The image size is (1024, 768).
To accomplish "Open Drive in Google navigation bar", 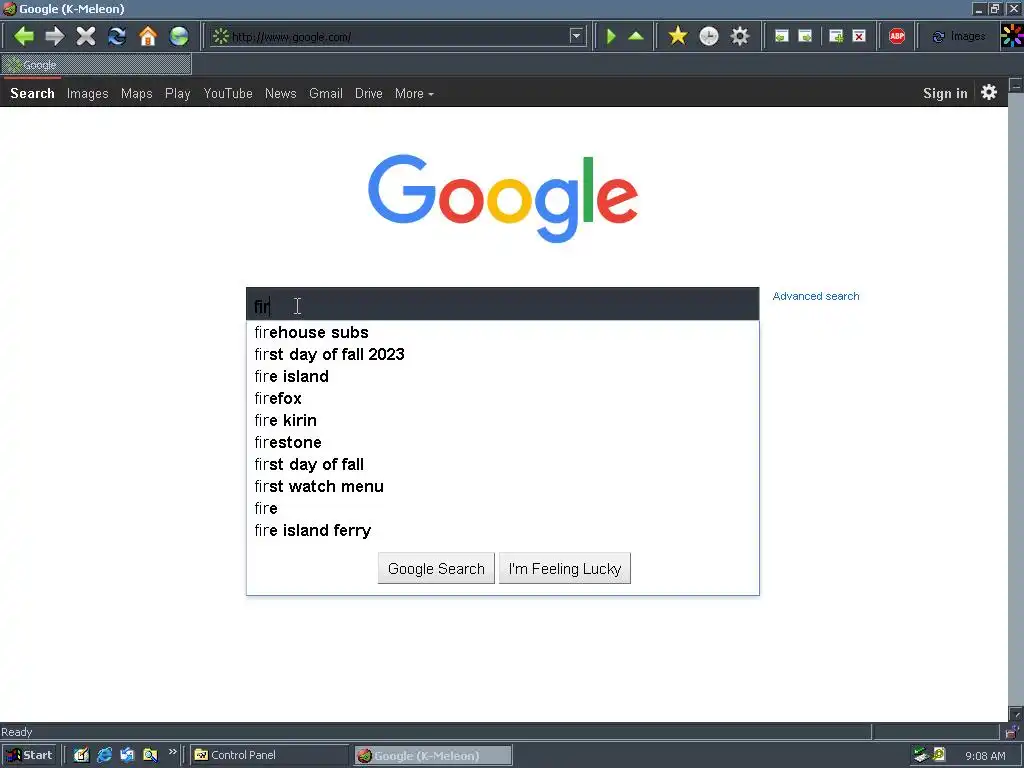I will (368, 93).
